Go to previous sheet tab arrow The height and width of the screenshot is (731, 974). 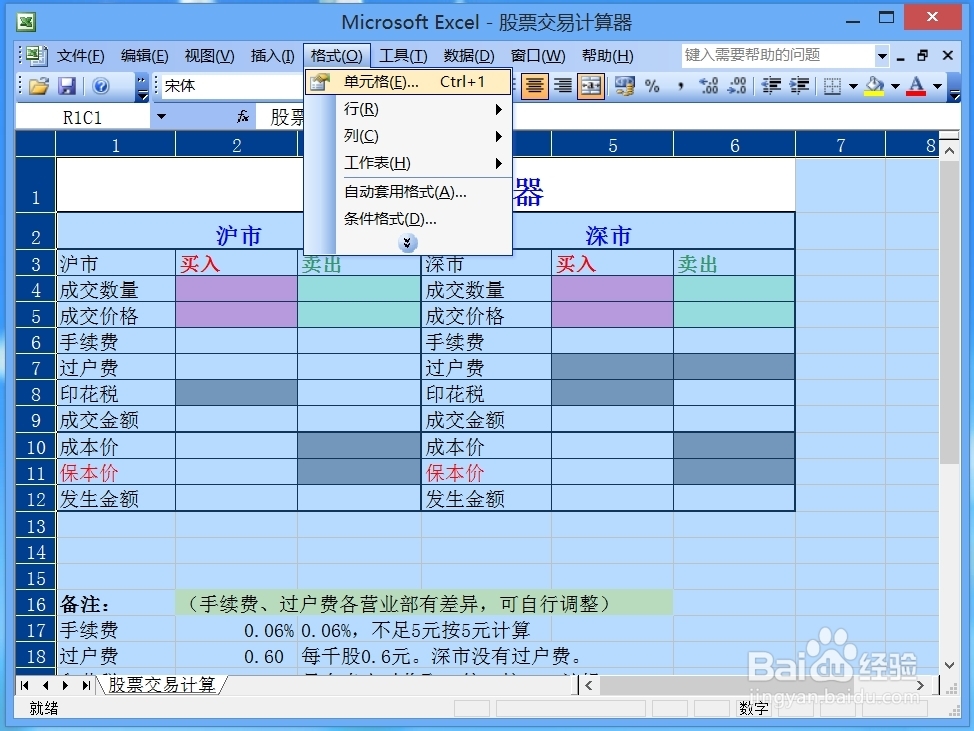click(x=45, y=685)
